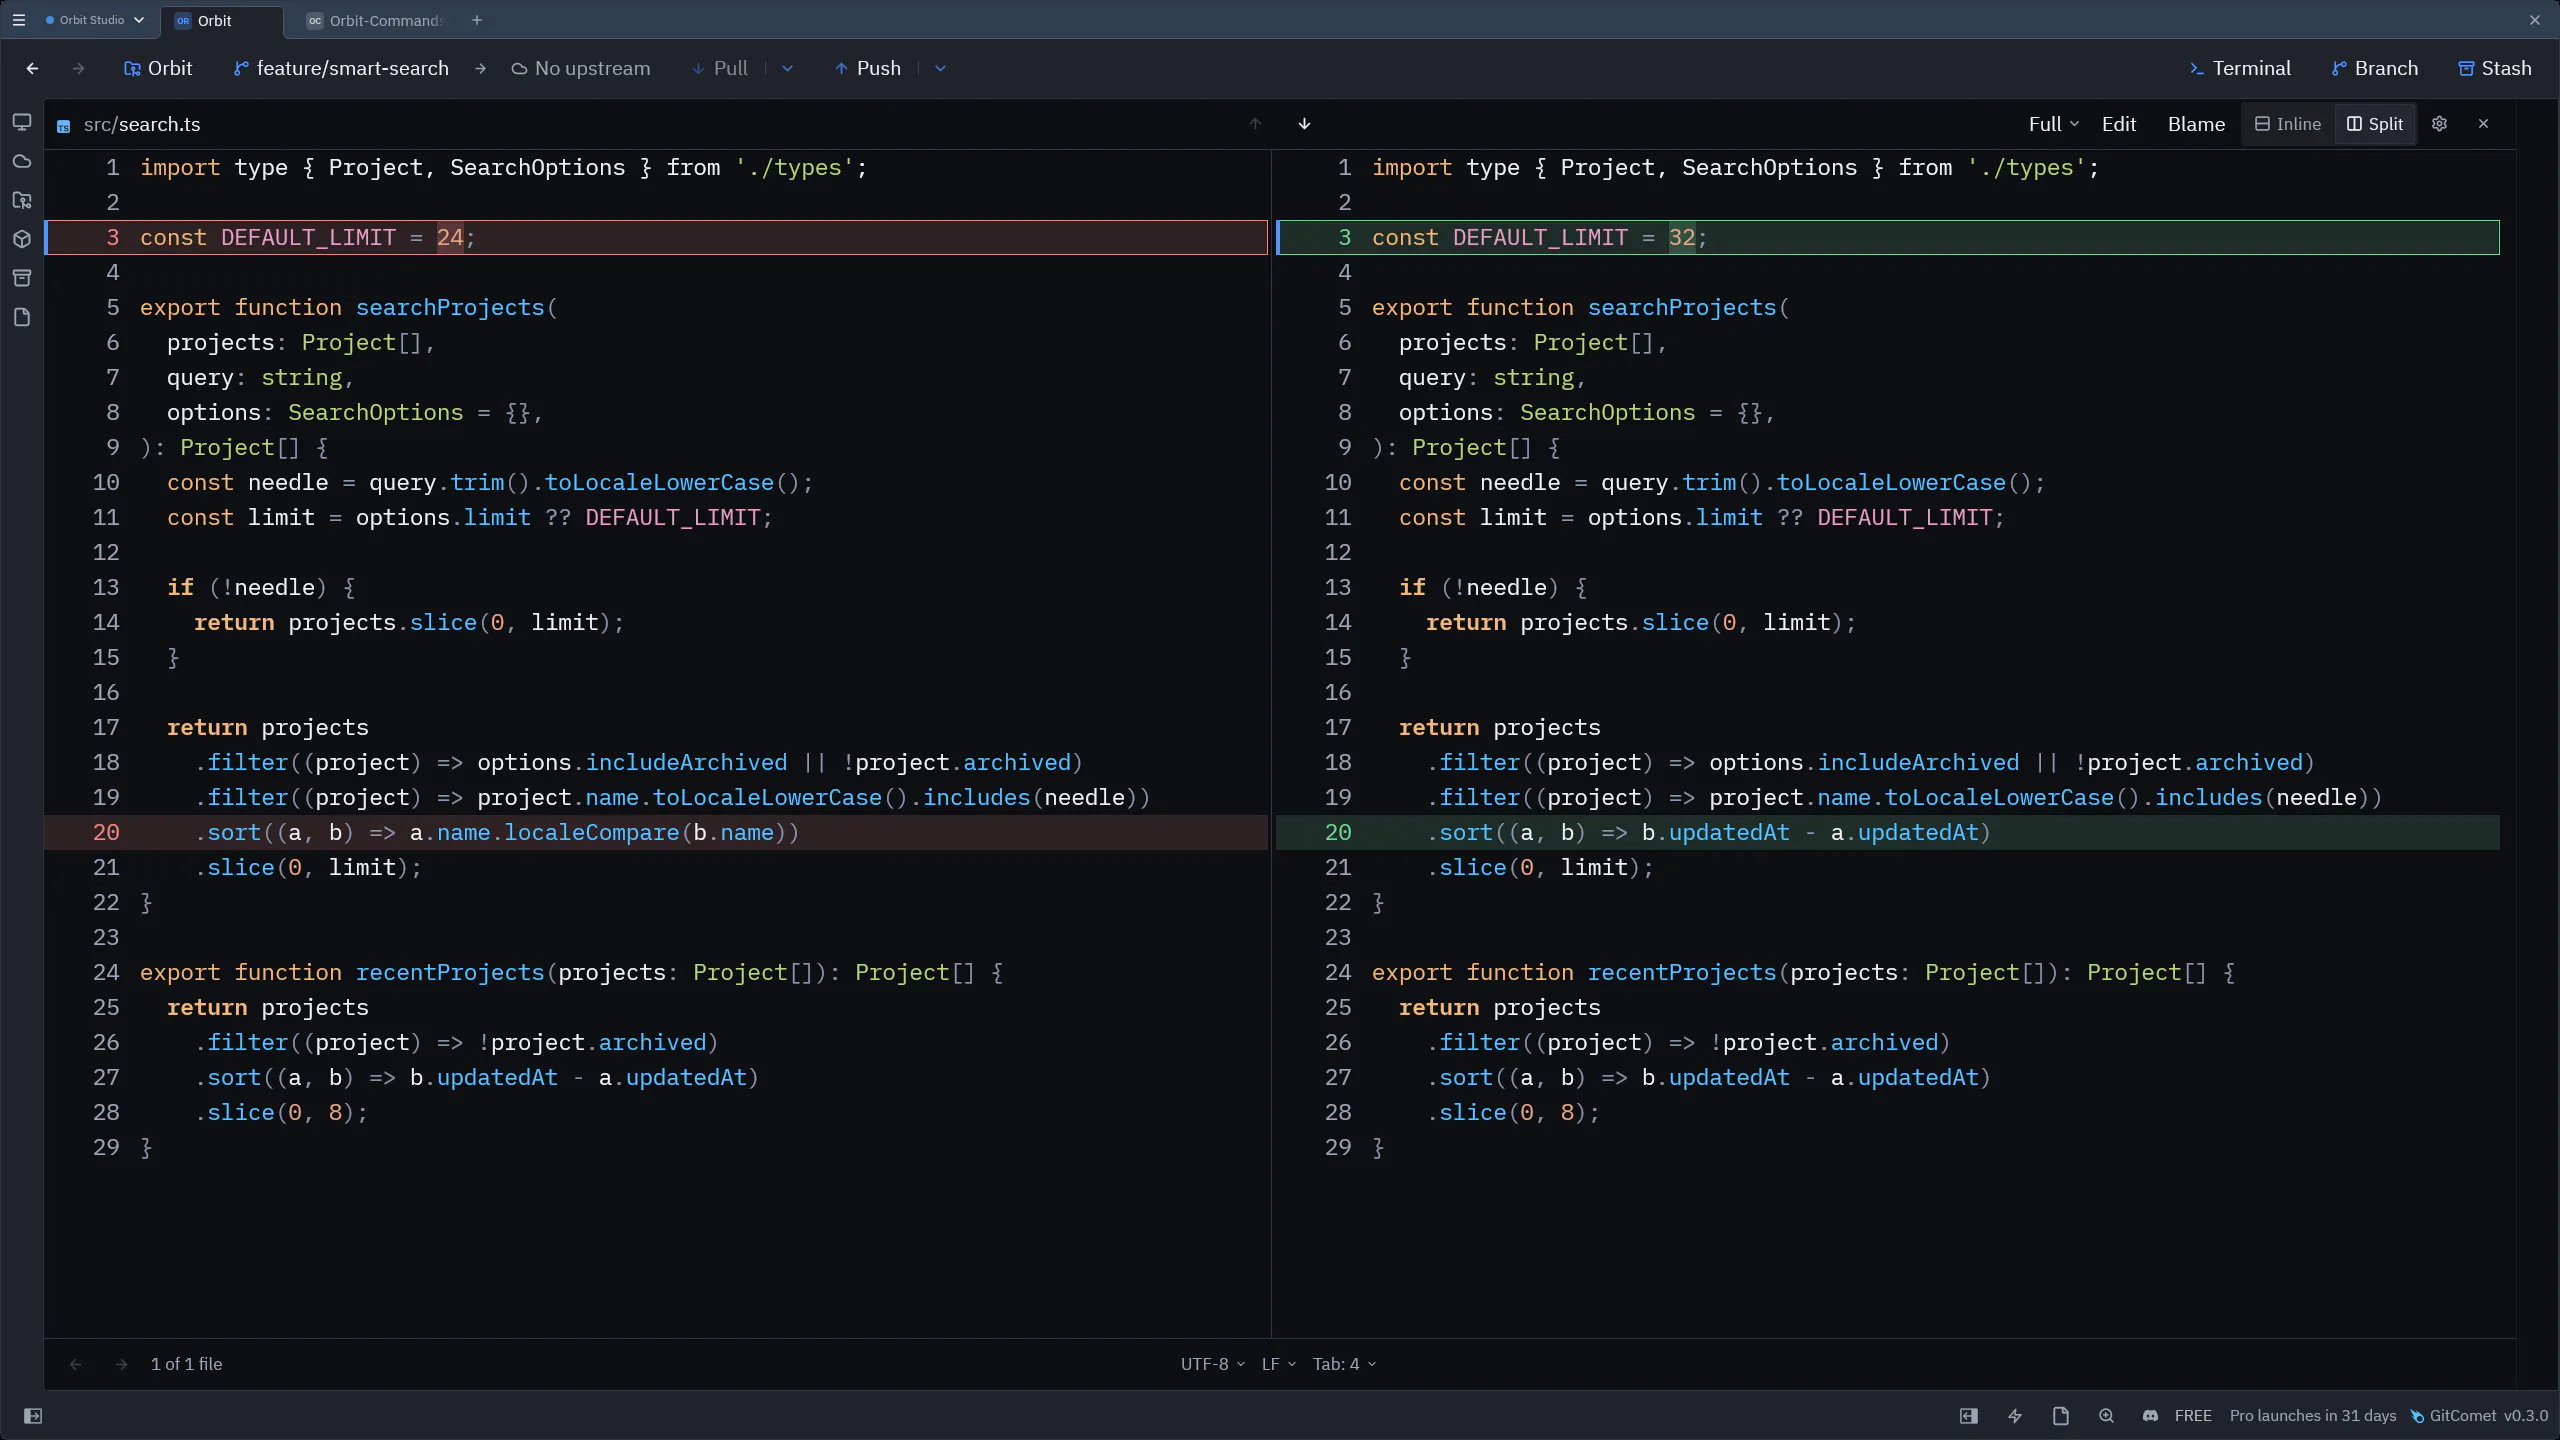Viewport: 2560px width, 1440px height.
Task: Add a new tab with plus button
Action: [x=477, y=20]
